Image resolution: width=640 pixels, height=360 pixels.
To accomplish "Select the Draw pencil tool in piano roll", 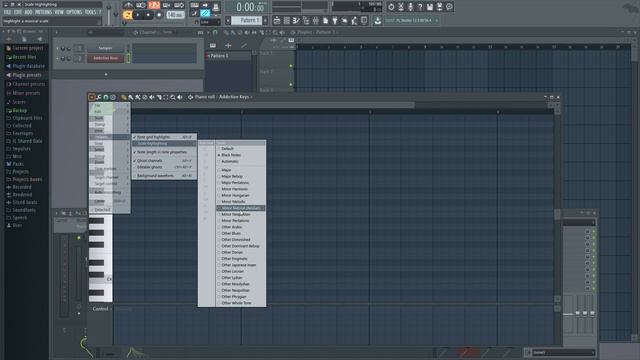I will 124,97.
